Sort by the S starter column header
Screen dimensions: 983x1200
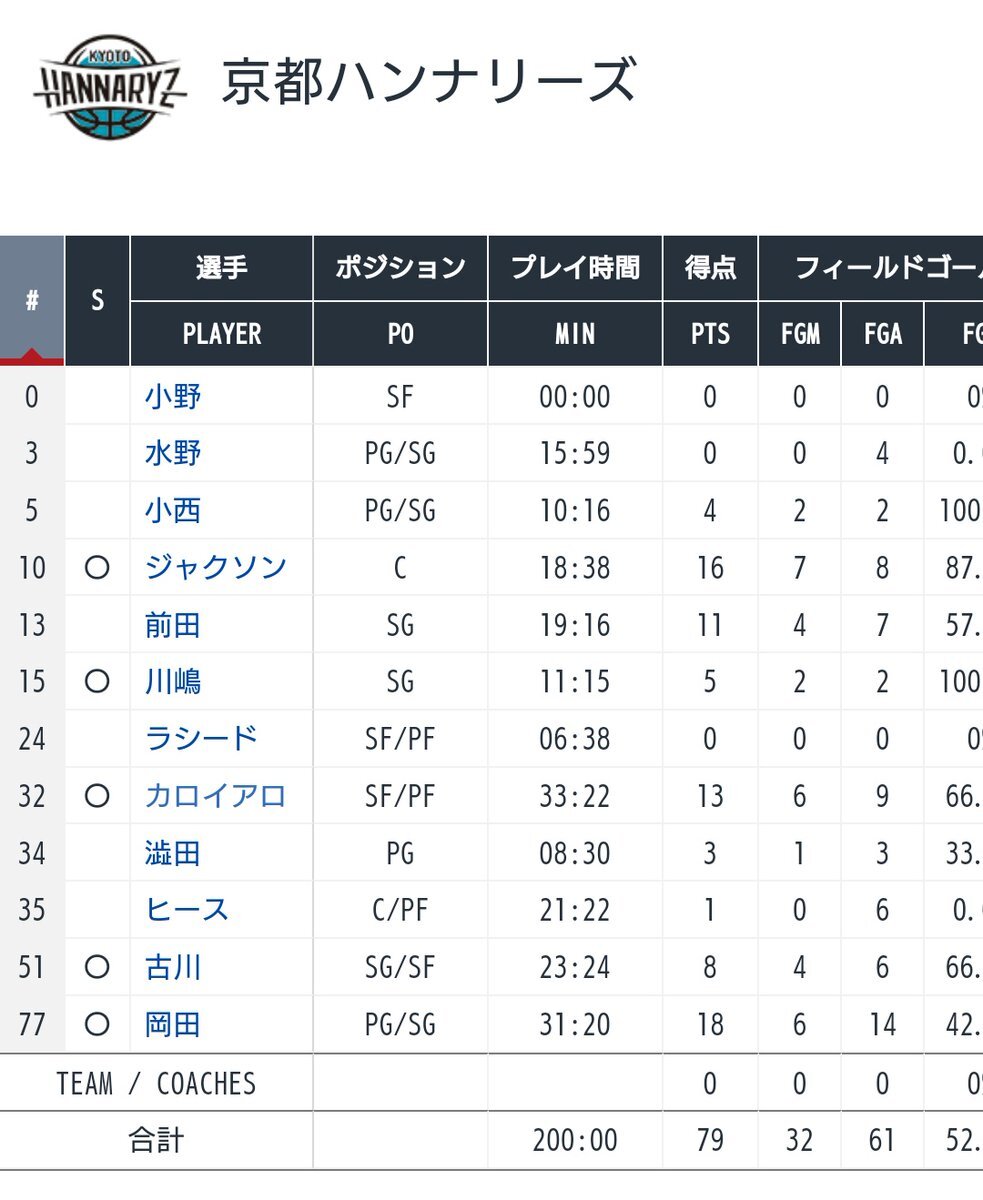tap(97, 301)
